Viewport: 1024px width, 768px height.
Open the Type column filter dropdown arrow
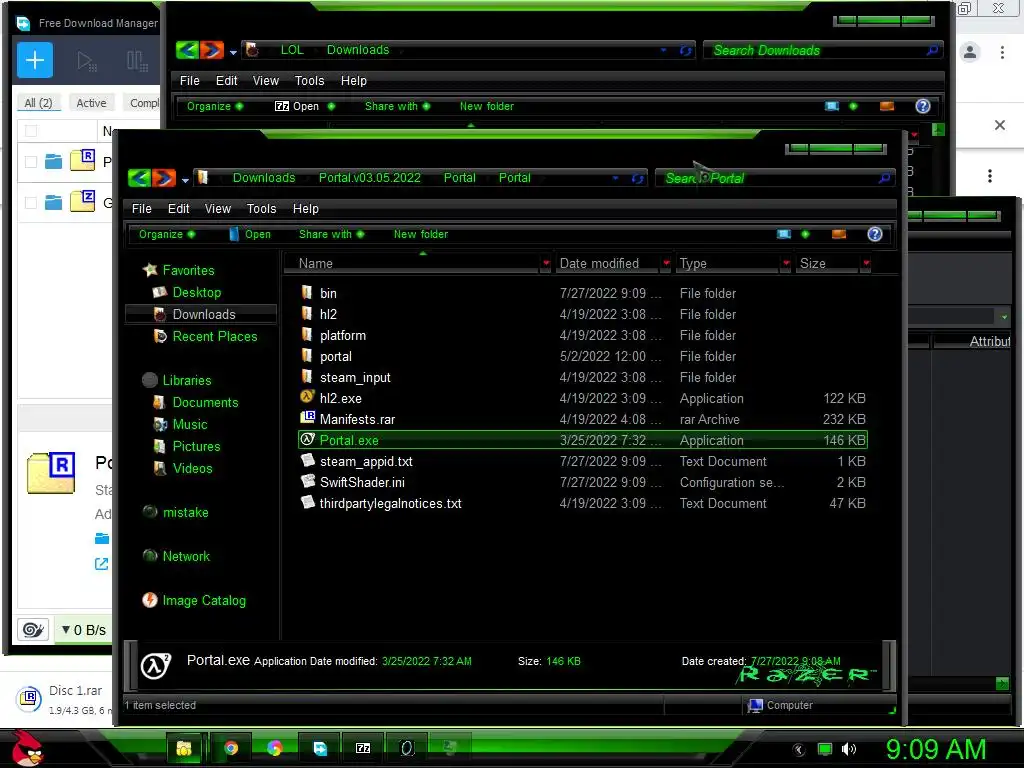coord(786,263)
